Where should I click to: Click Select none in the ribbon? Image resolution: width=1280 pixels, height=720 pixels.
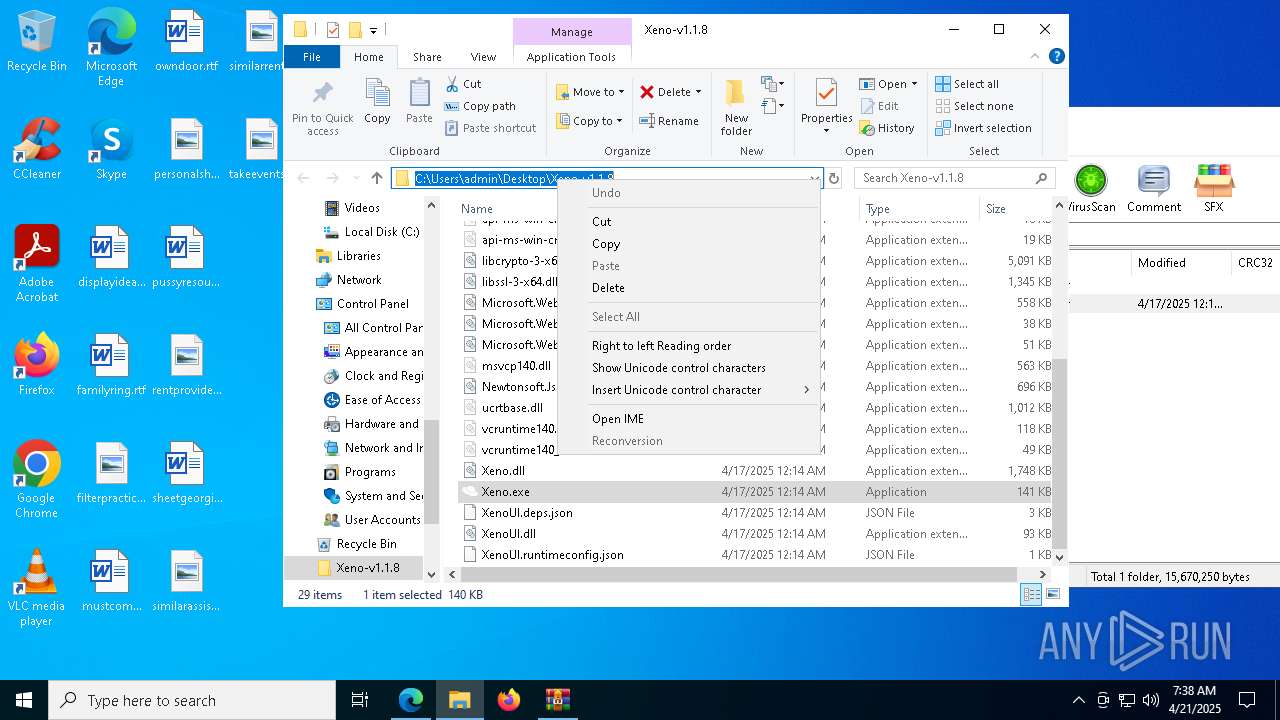974,106
